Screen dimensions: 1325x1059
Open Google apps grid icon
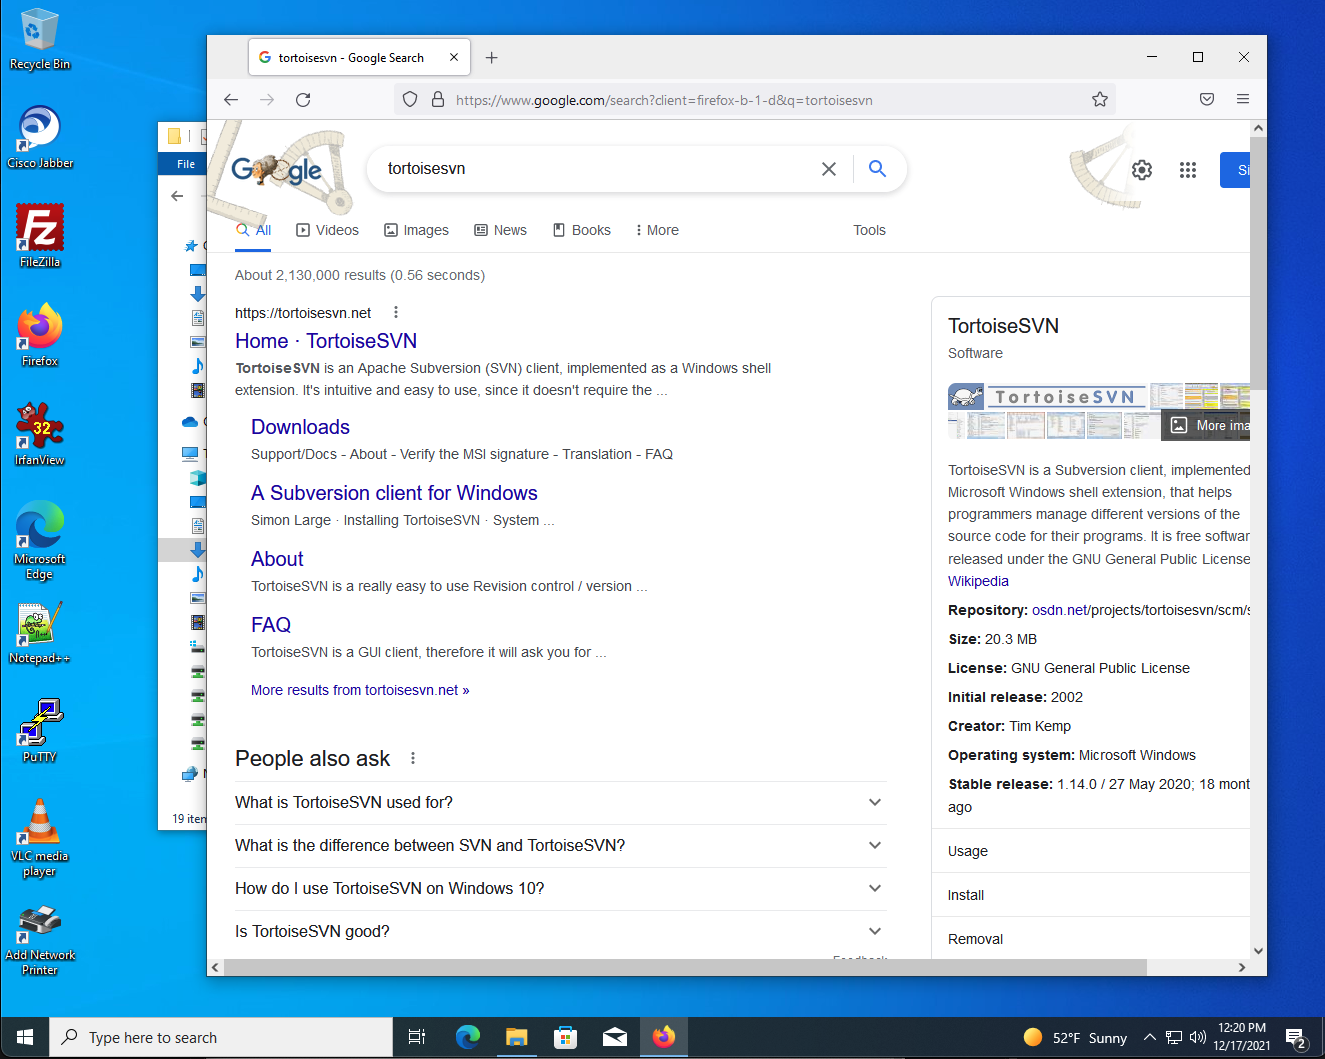point(1188,170)
